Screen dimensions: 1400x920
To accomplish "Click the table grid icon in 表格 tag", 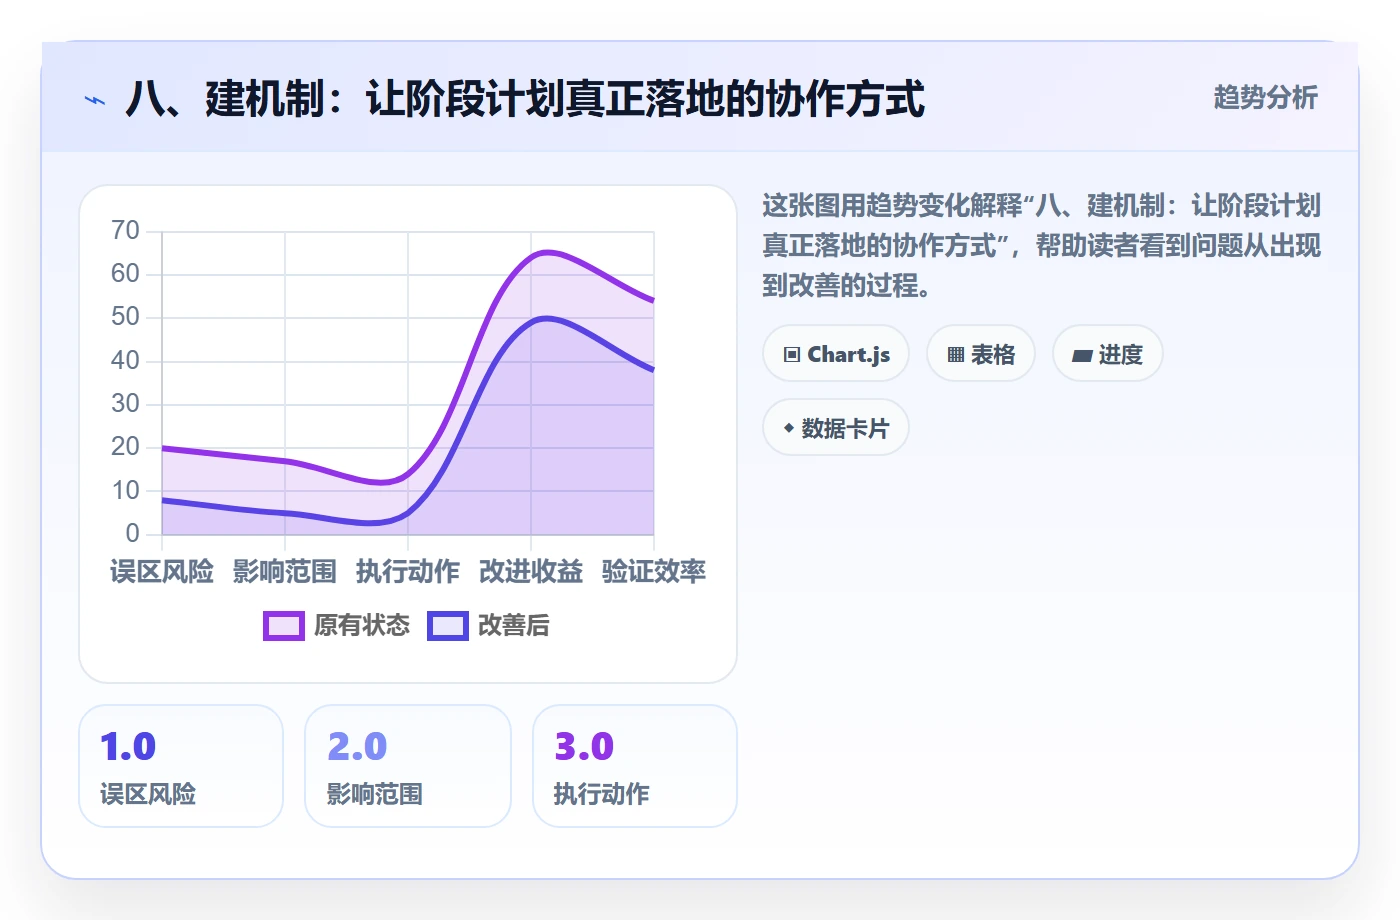I will click(x=956, y=354).
